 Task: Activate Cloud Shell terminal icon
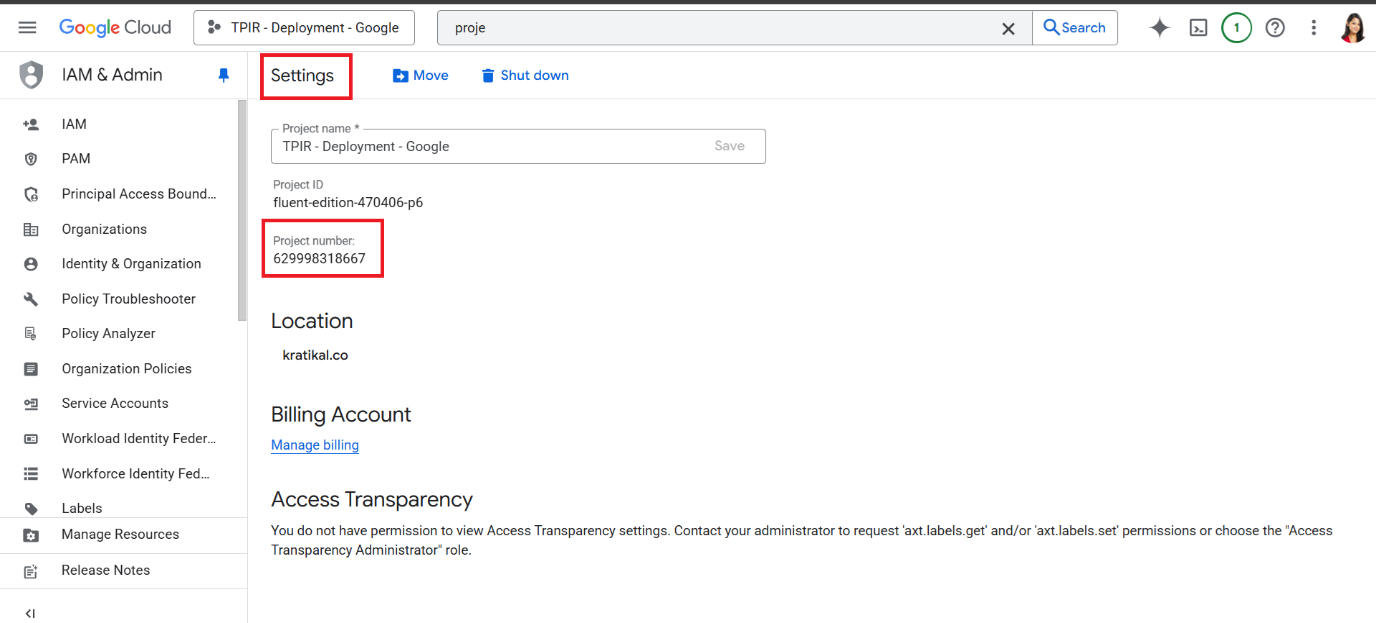point(1198,28)
